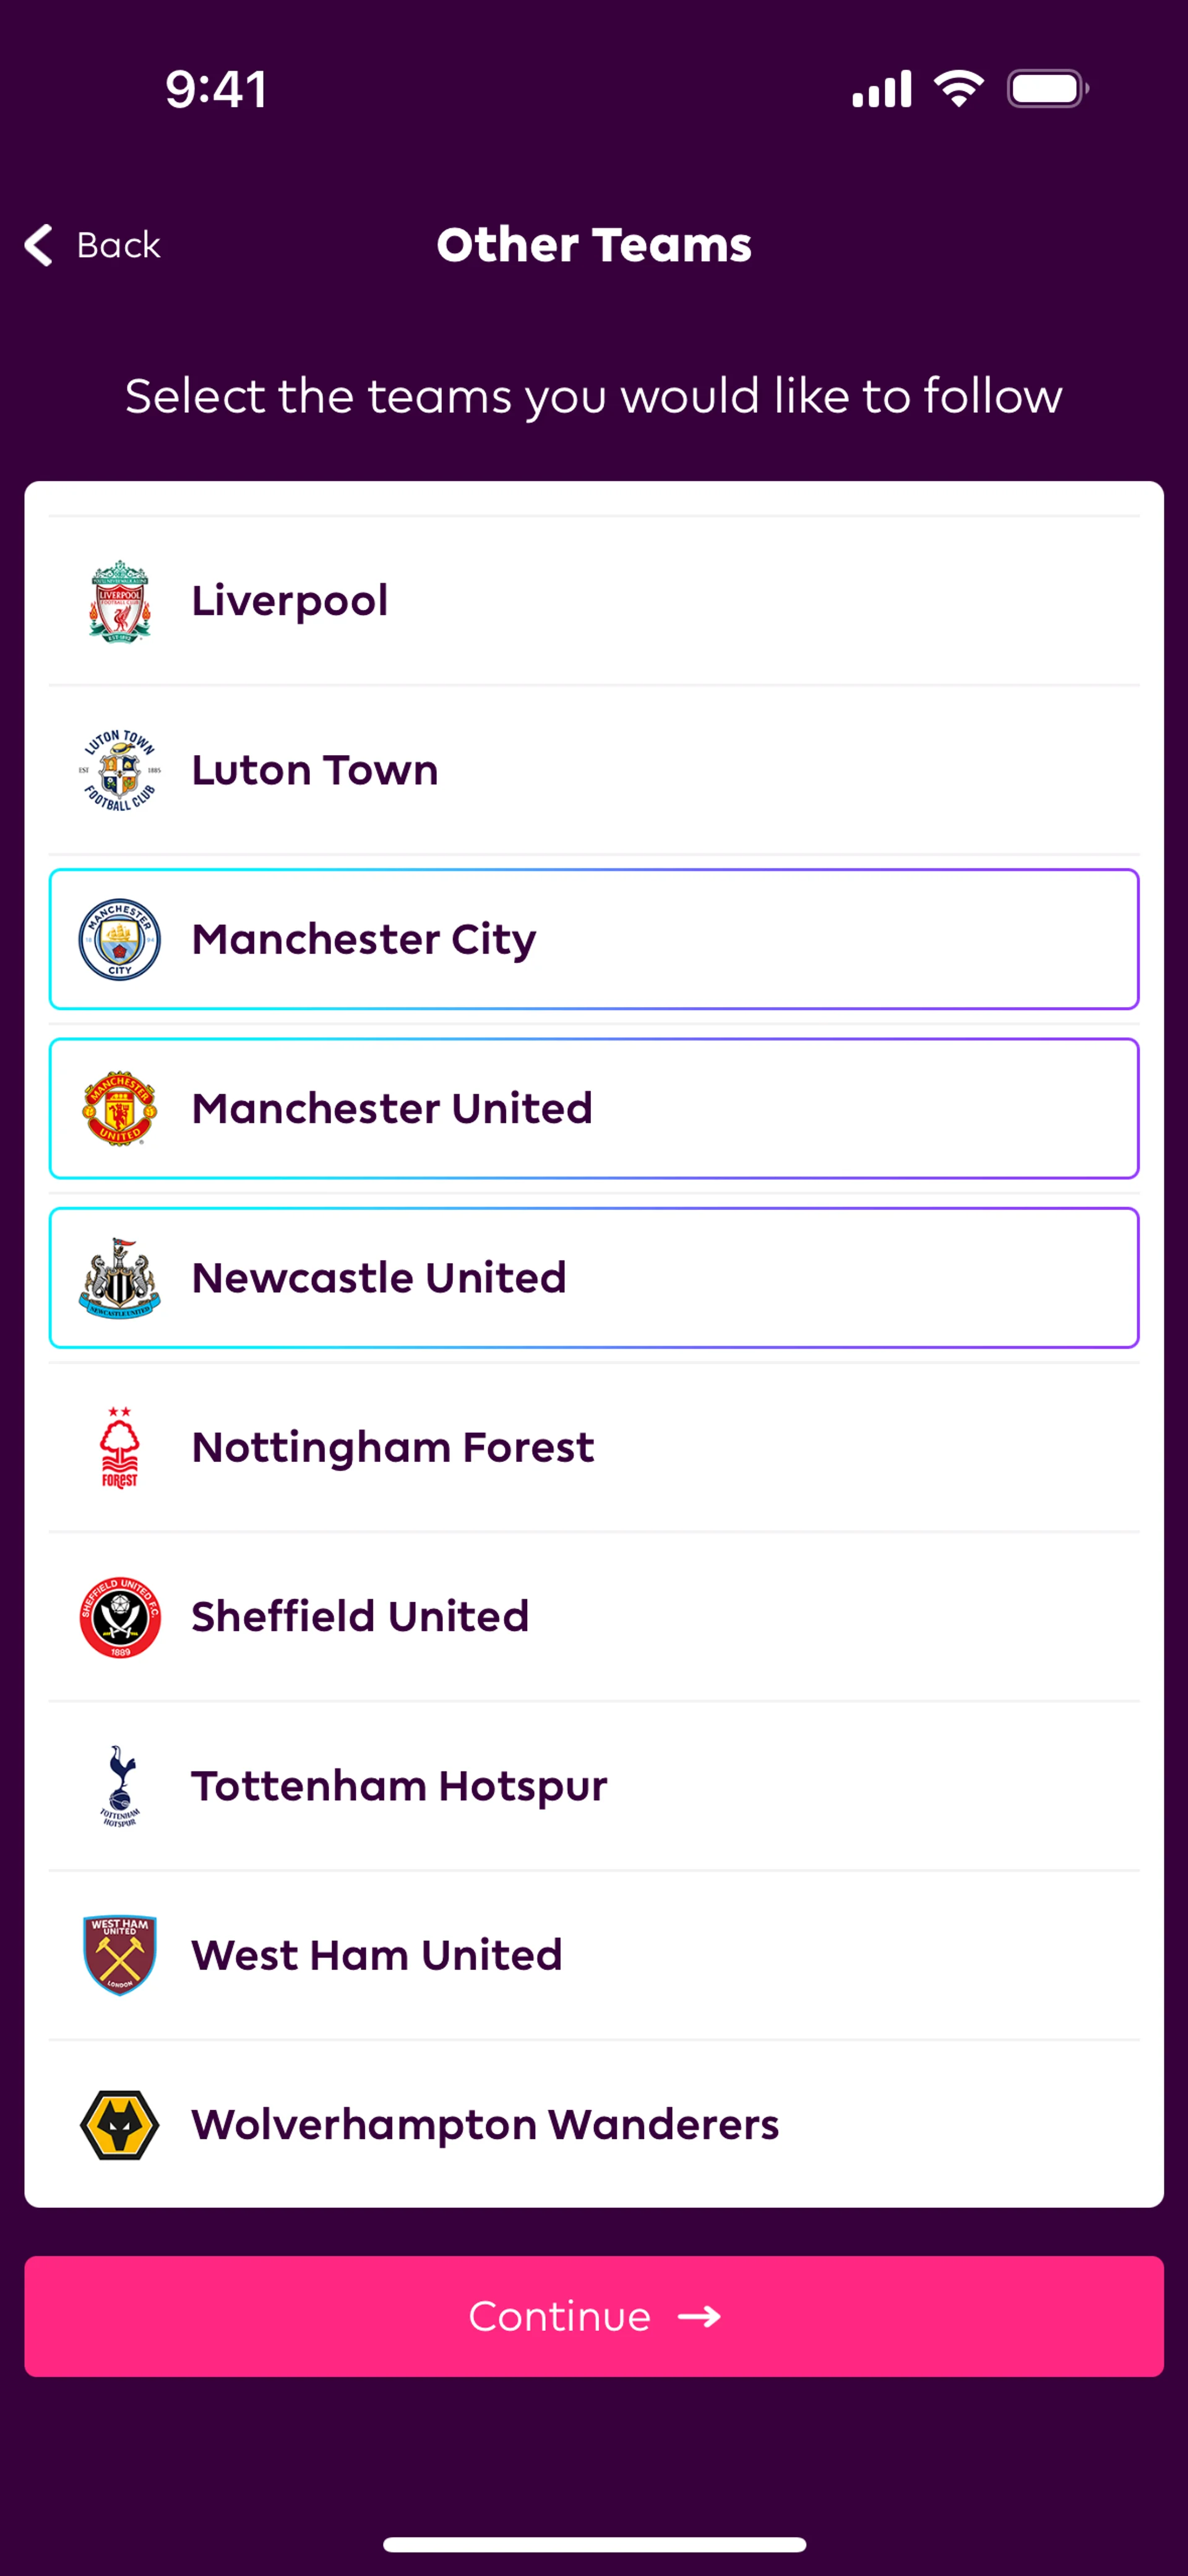Tap the Sheffield United badge icon
This screenshot has height=2576, width=1188.
[x=119, y=1617]
